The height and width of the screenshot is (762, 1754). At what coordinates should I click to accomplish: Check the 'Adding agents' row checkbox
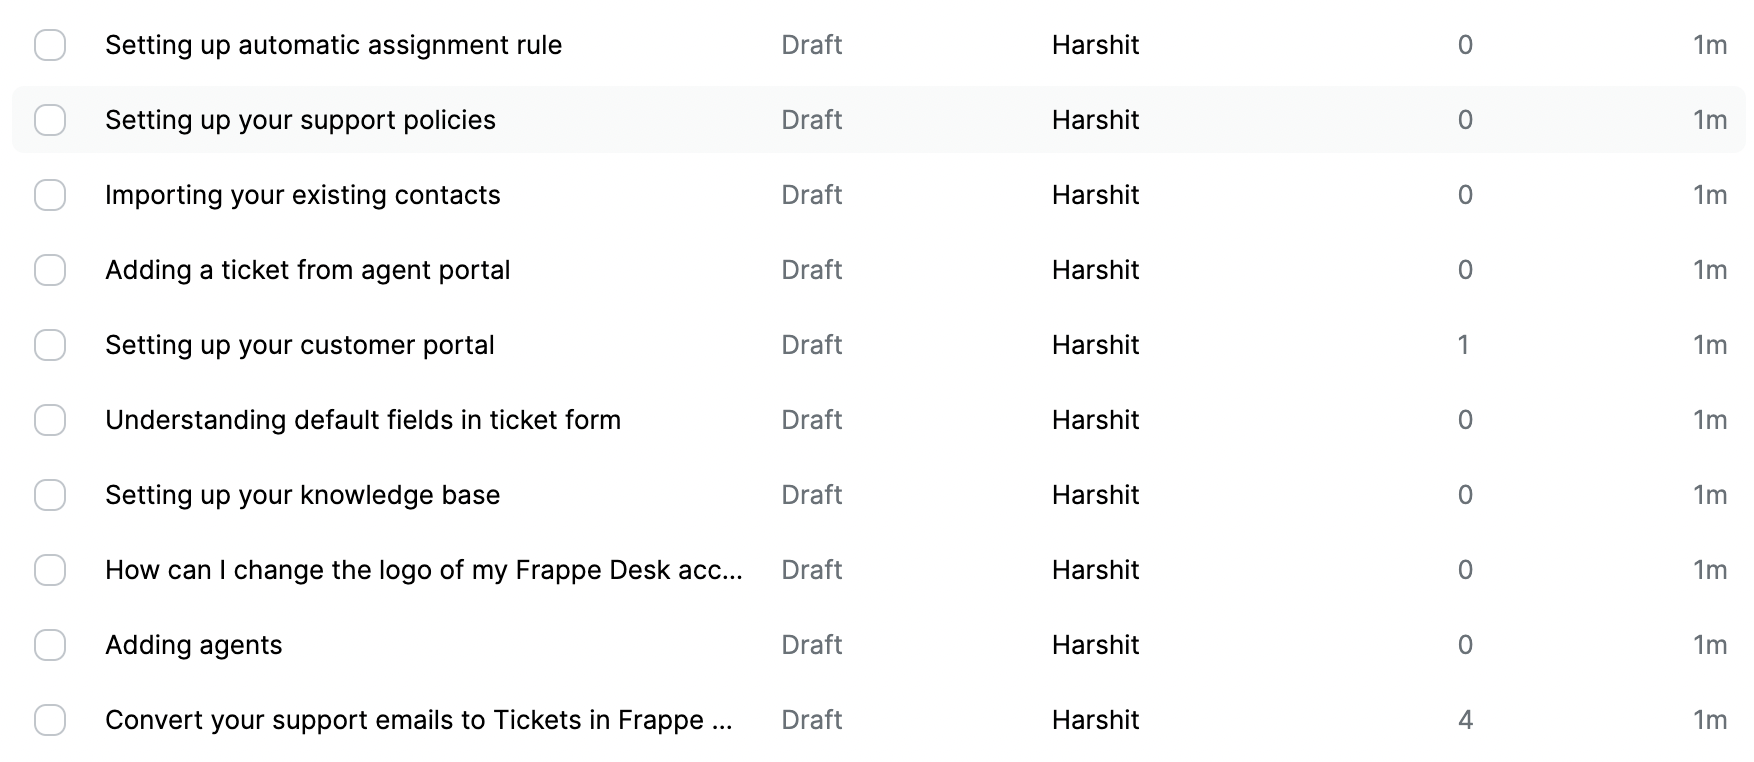click(50, 645)
